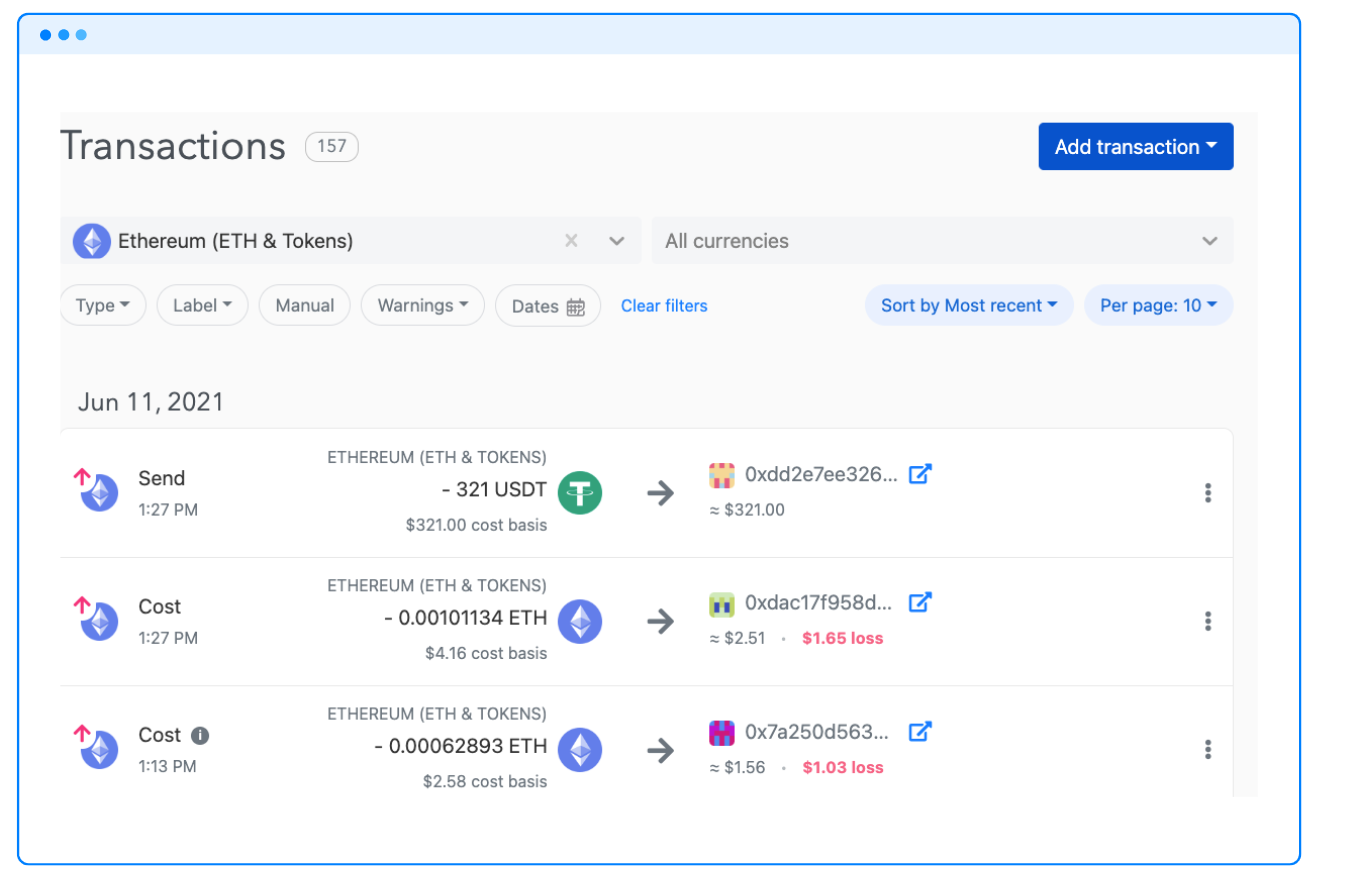The width and height of the screenshot is (1360, 890).
Task: Click the Clear filters link
Action: click(664, 306)
